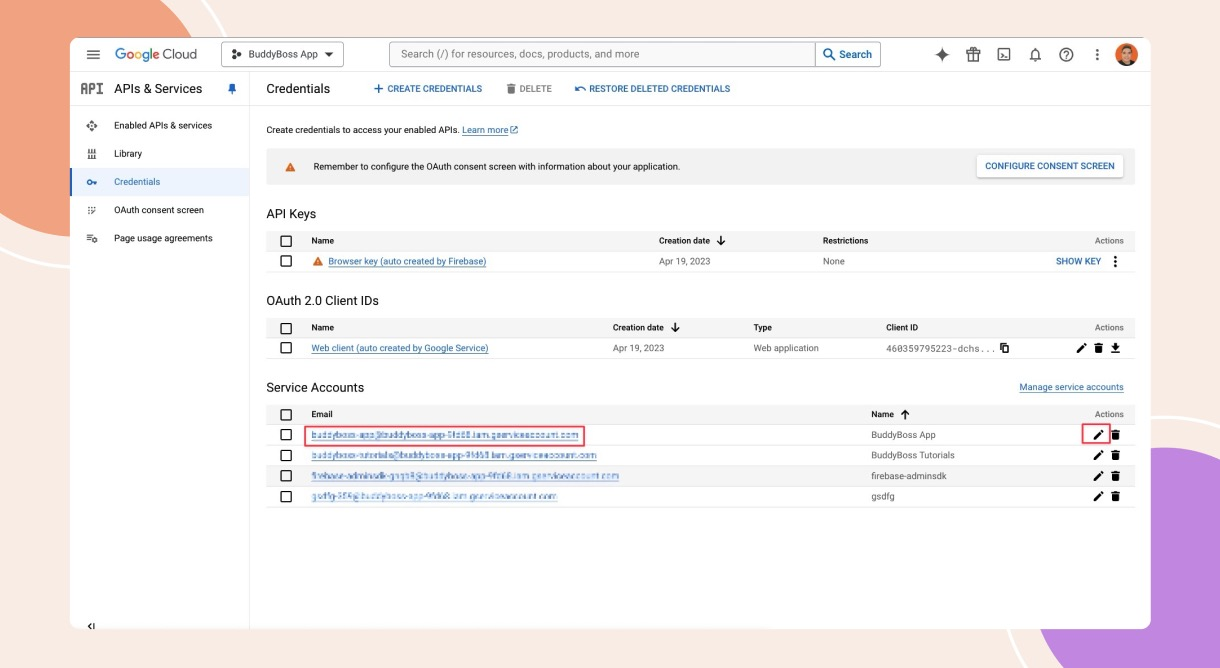
Task: Check the Web client row checkbox
Action: pyautogui.click(x=286, y=348)
